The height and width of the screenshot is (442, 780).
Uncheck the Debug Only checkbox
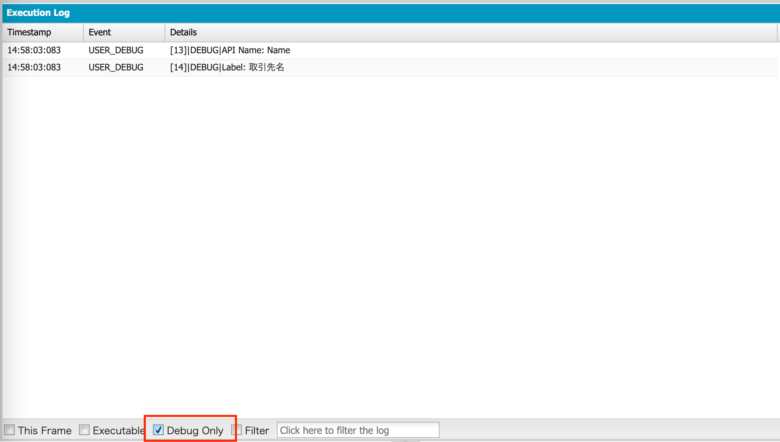click(x=158, y=430)
